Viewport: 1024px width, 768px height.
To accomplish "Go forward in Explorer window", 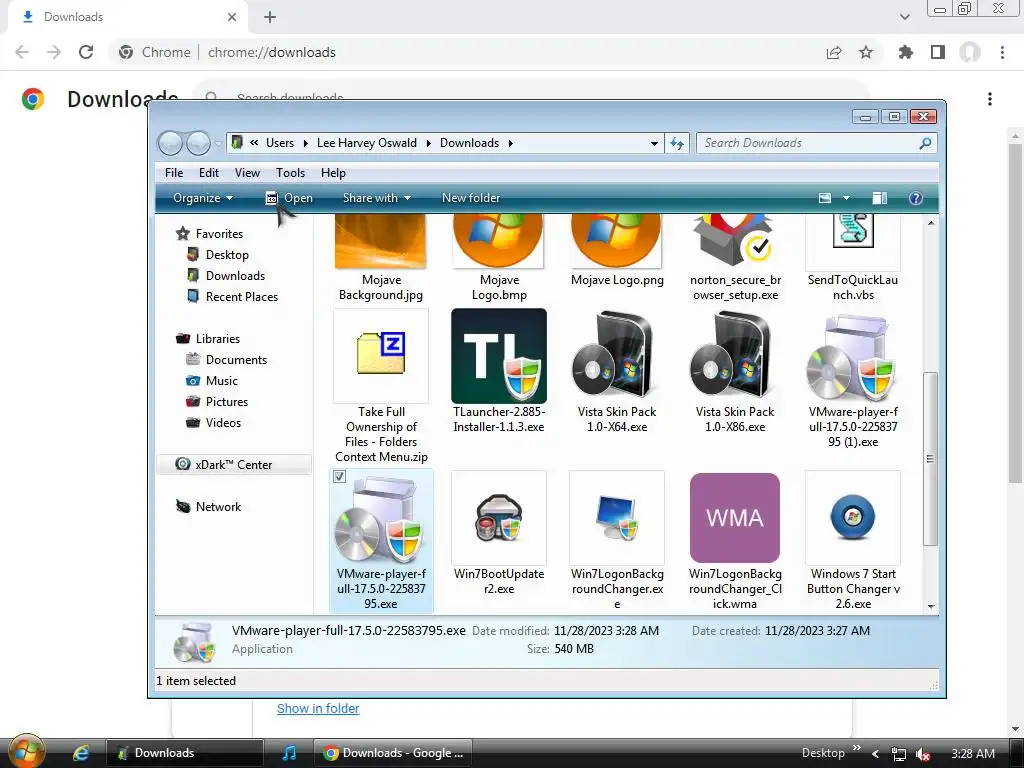I will click(198, 143).
